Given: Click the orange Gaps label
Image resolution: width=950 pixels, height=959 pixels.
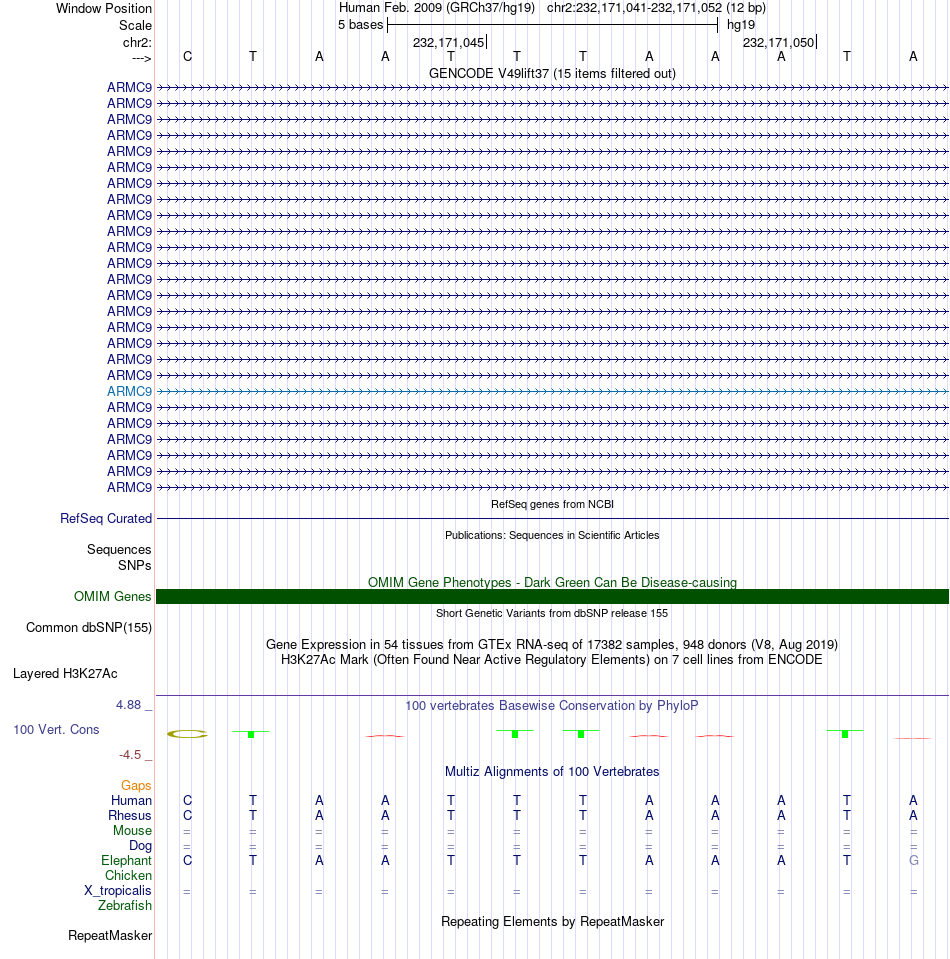Looking at the screenshot, I should click(x=136, y=785).
